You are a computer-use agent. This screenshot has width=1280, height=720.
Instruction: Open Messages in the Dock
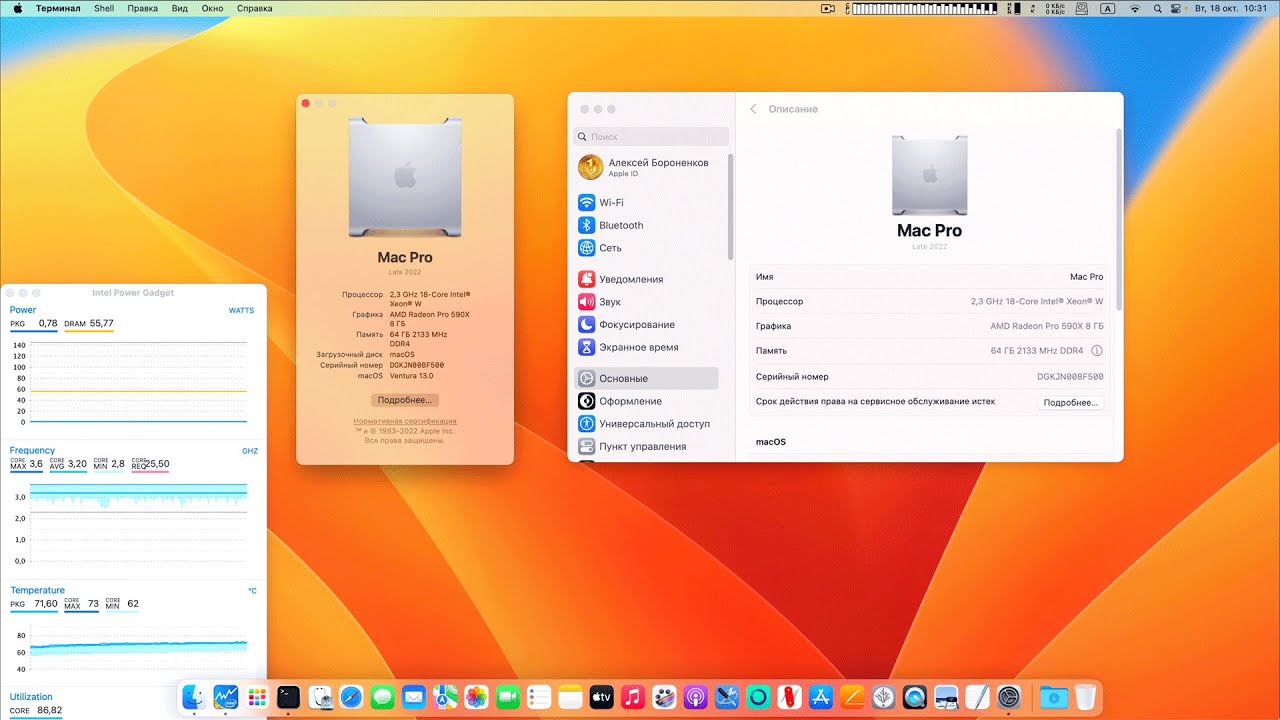pyautogui.click(x=381, y=697)
